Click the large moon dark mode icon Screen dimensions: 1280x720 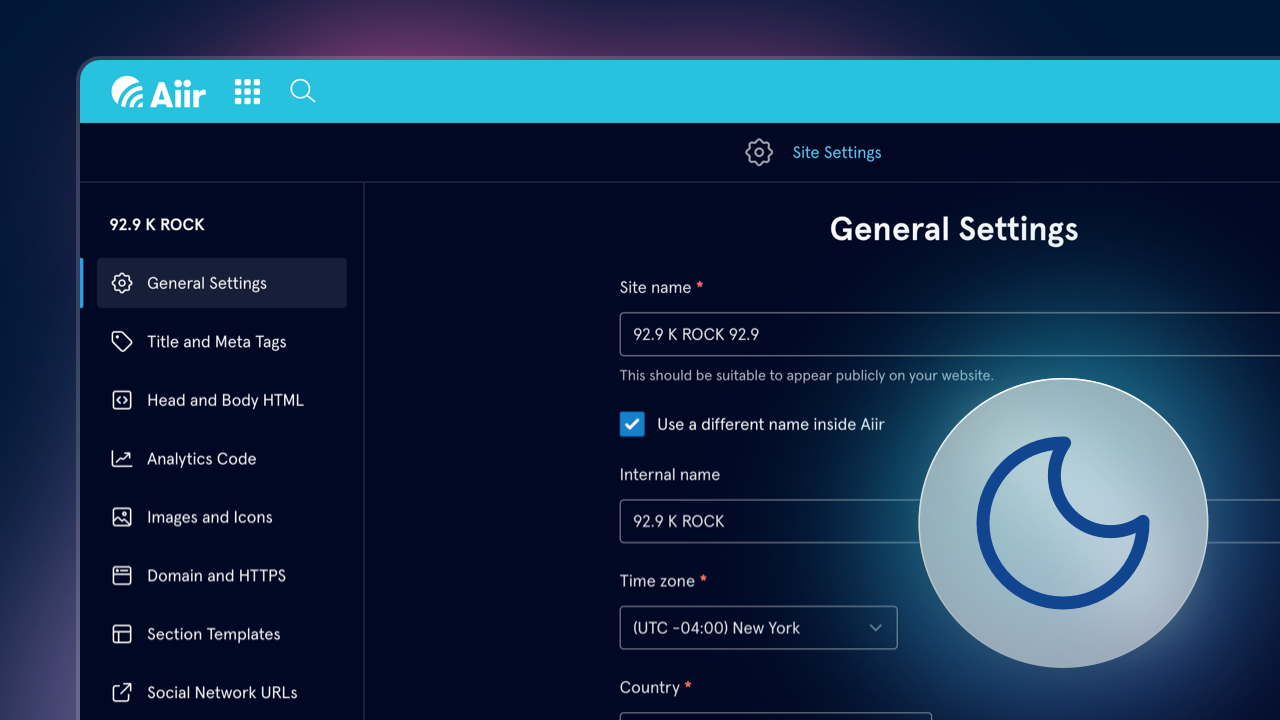click(1063, 523)
